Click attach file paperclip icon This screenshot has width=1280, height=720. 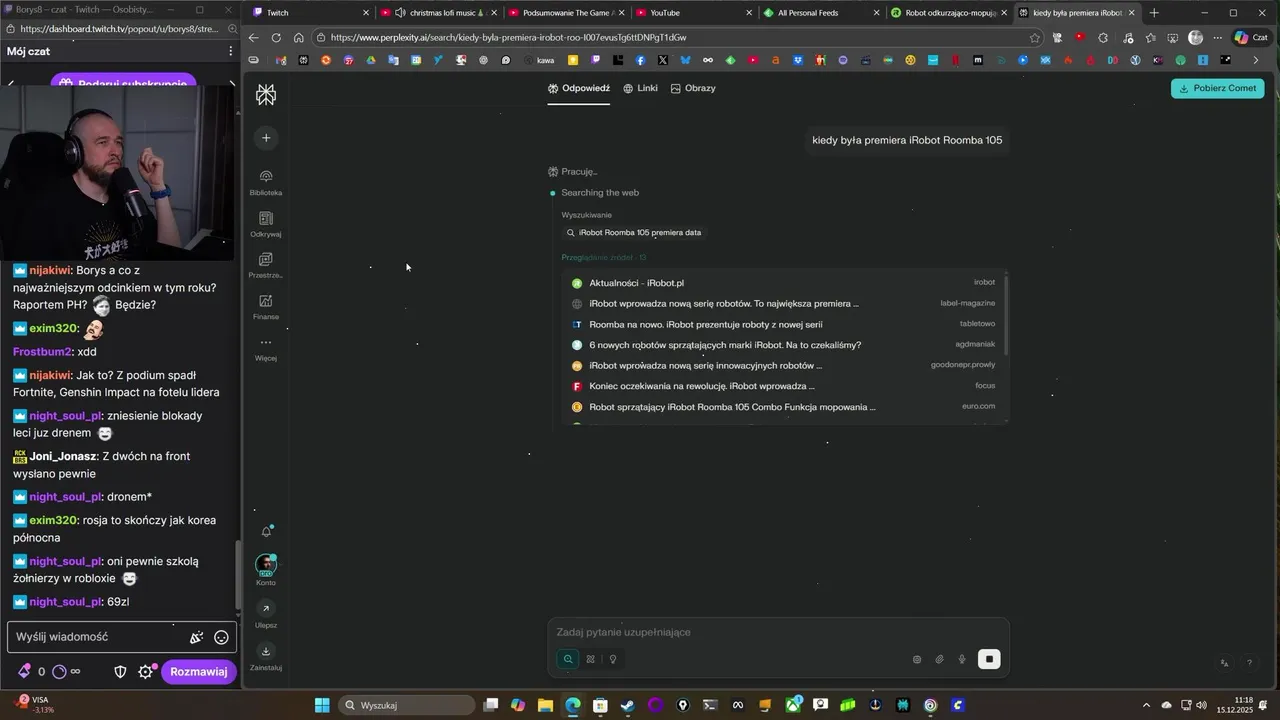[940, 659]
